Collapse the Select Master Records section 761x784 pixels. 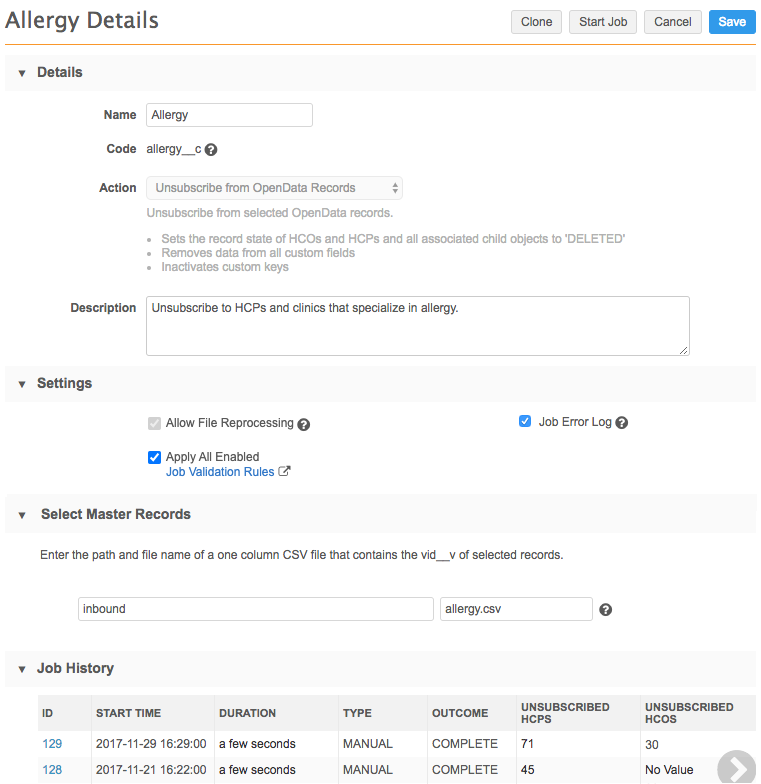[22, 515]
